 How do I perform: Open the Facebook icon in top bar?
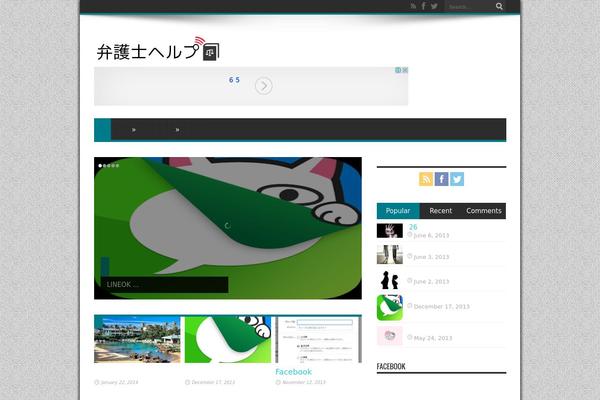point(423,6)
